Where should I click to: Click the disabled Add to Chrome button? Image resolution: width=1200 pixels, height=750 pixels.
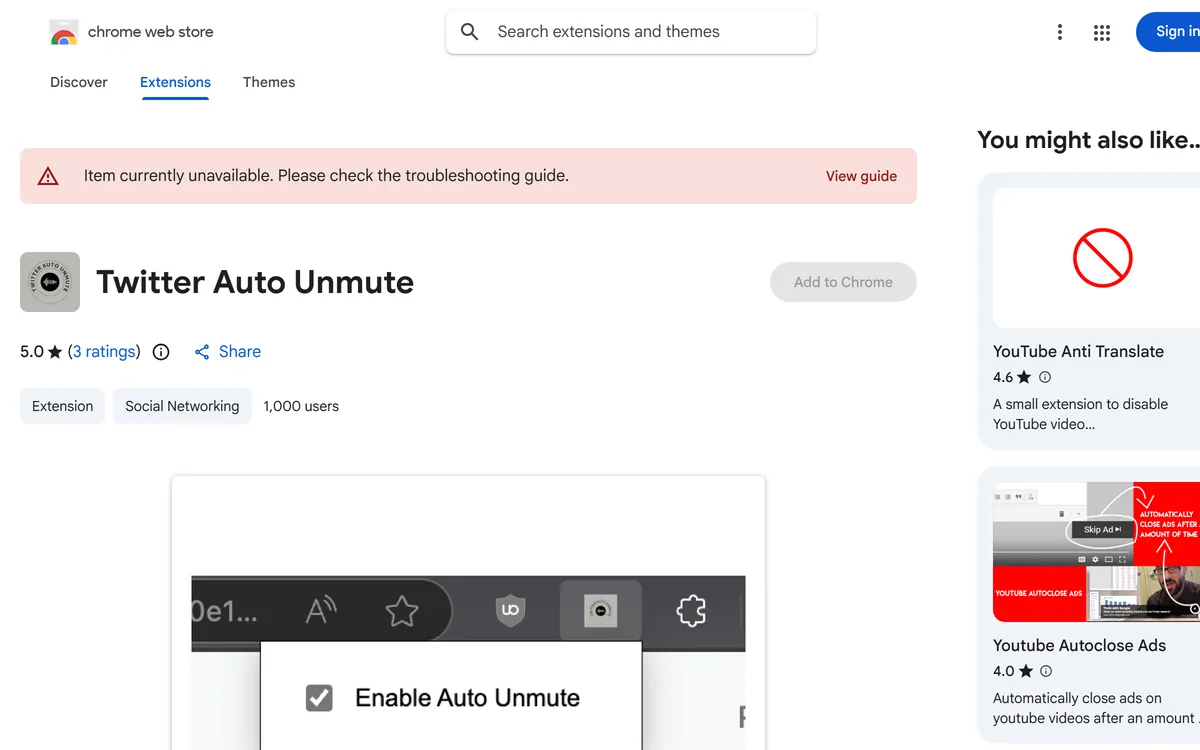tap(843, 282)
